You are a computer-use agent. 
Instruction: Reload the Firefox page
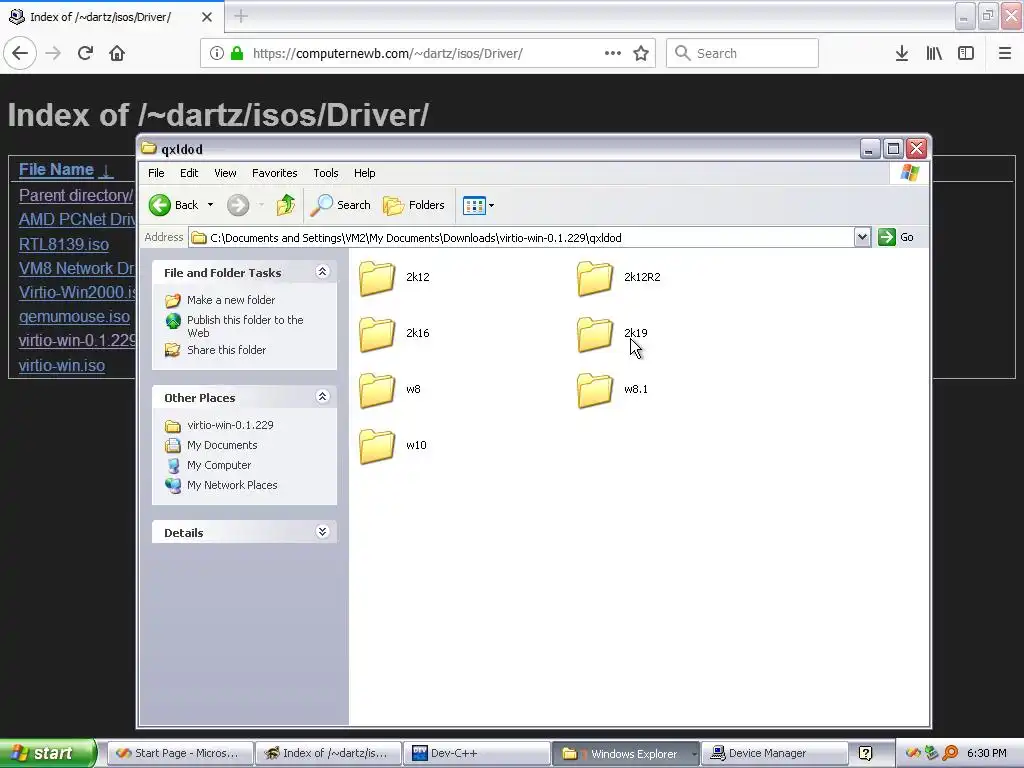click(x=85, y=53)
